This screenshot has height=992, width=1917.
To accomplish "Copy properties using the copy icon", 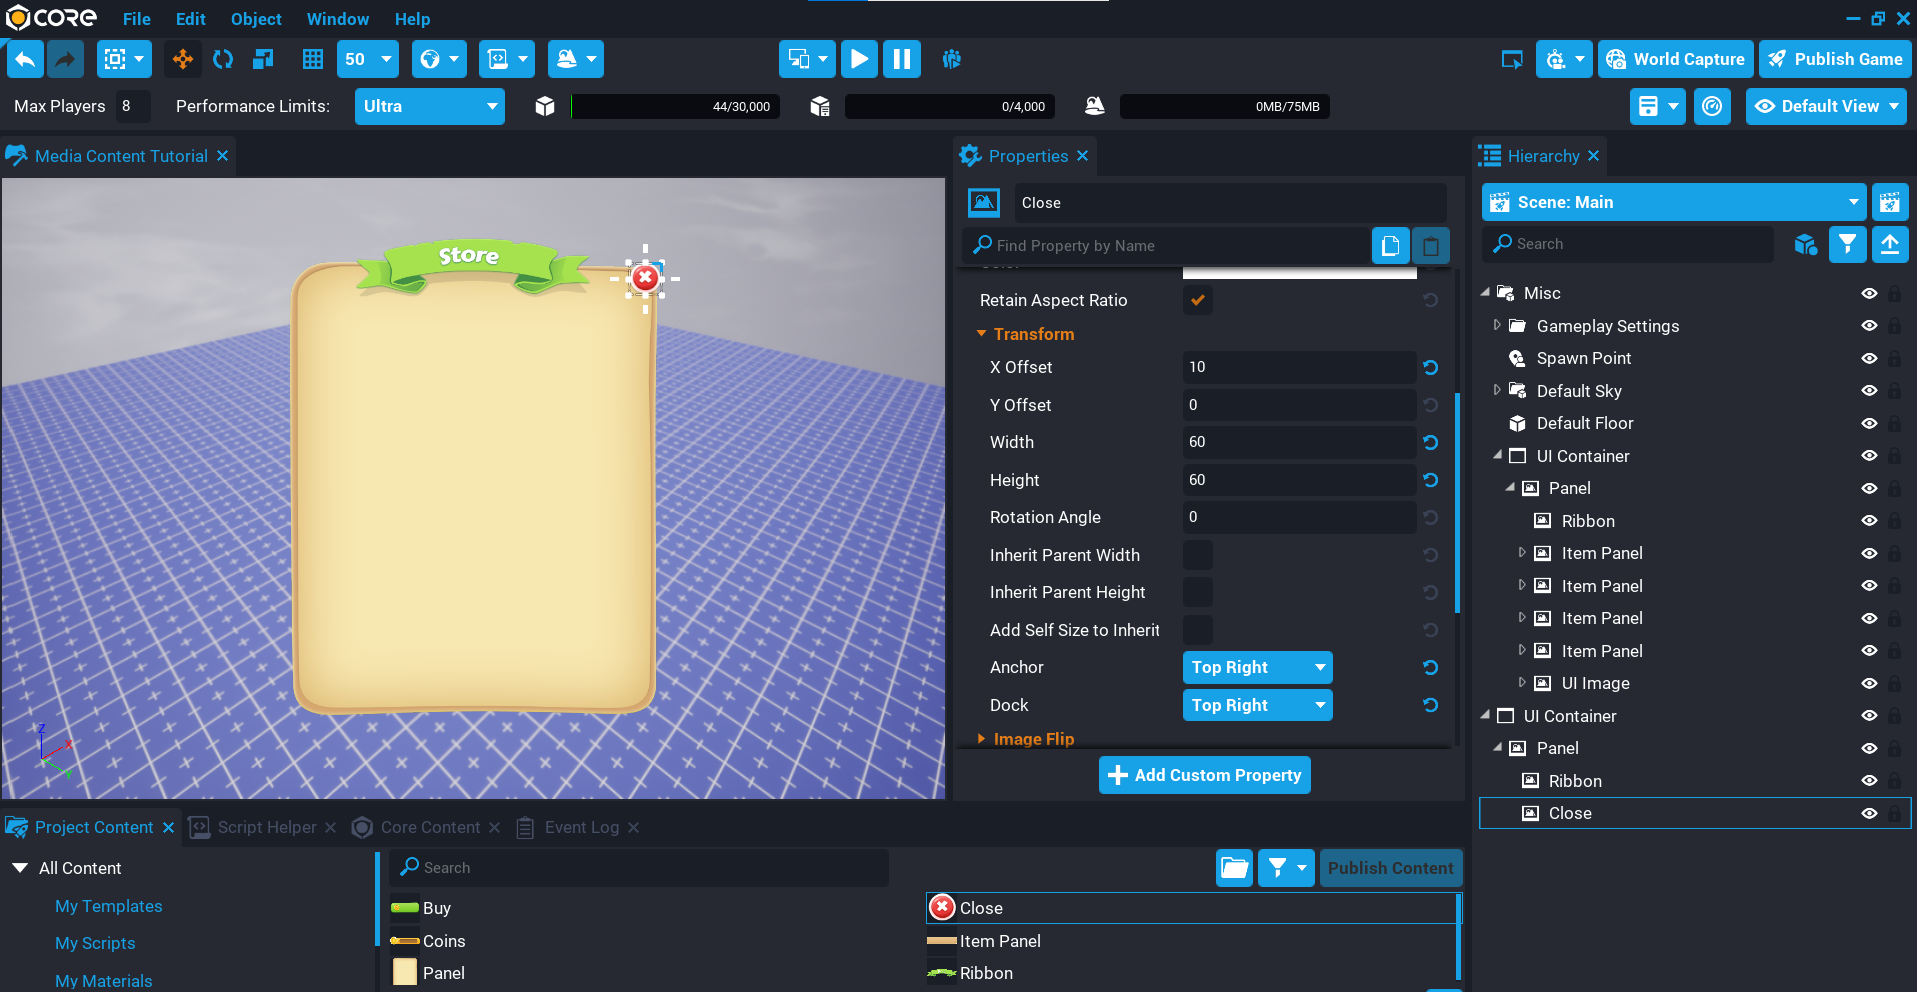I will [x=1390, y=245].
